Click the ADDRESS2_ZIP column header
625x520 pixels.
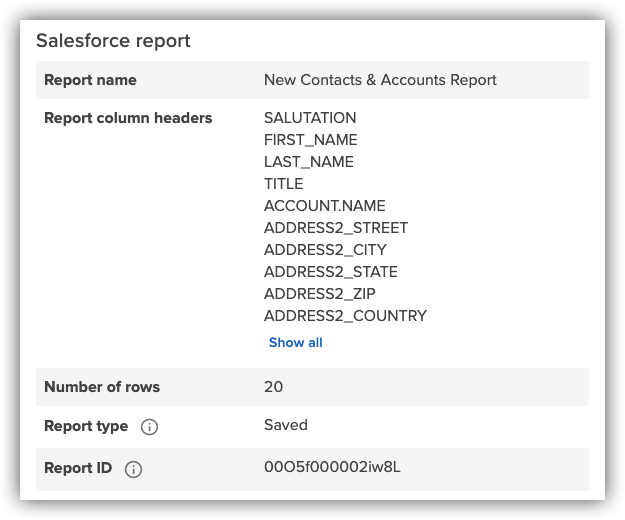(x=320, y=294)
